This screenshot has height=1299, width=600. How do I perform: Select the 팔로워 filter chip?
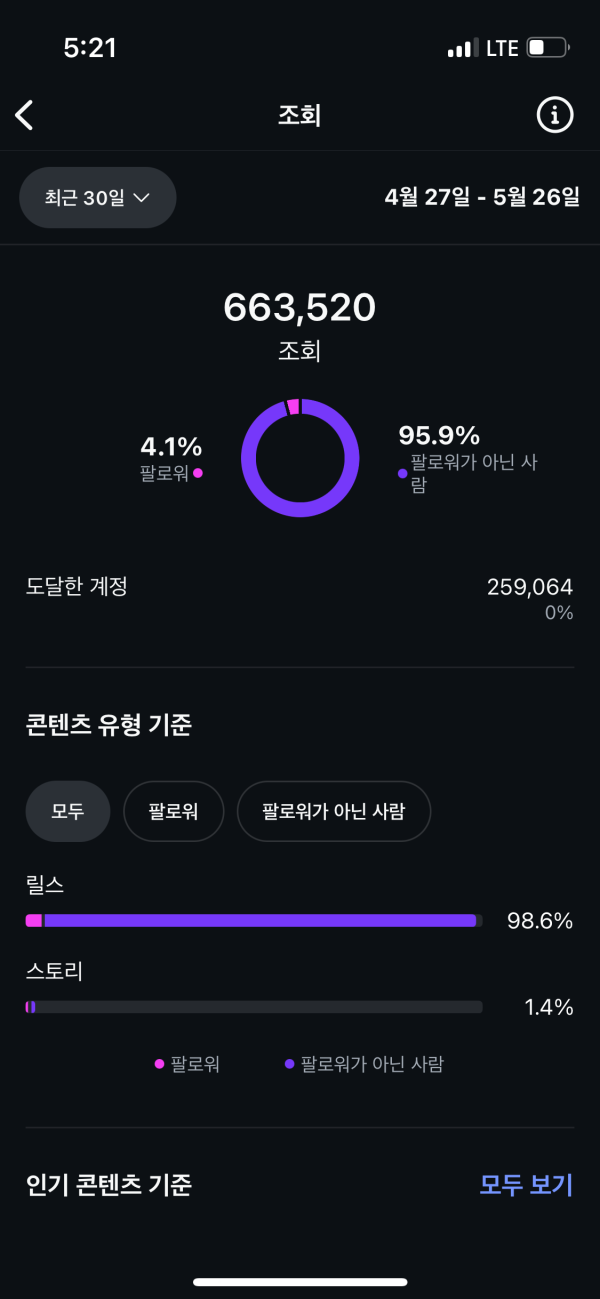[x=173, y=811]
